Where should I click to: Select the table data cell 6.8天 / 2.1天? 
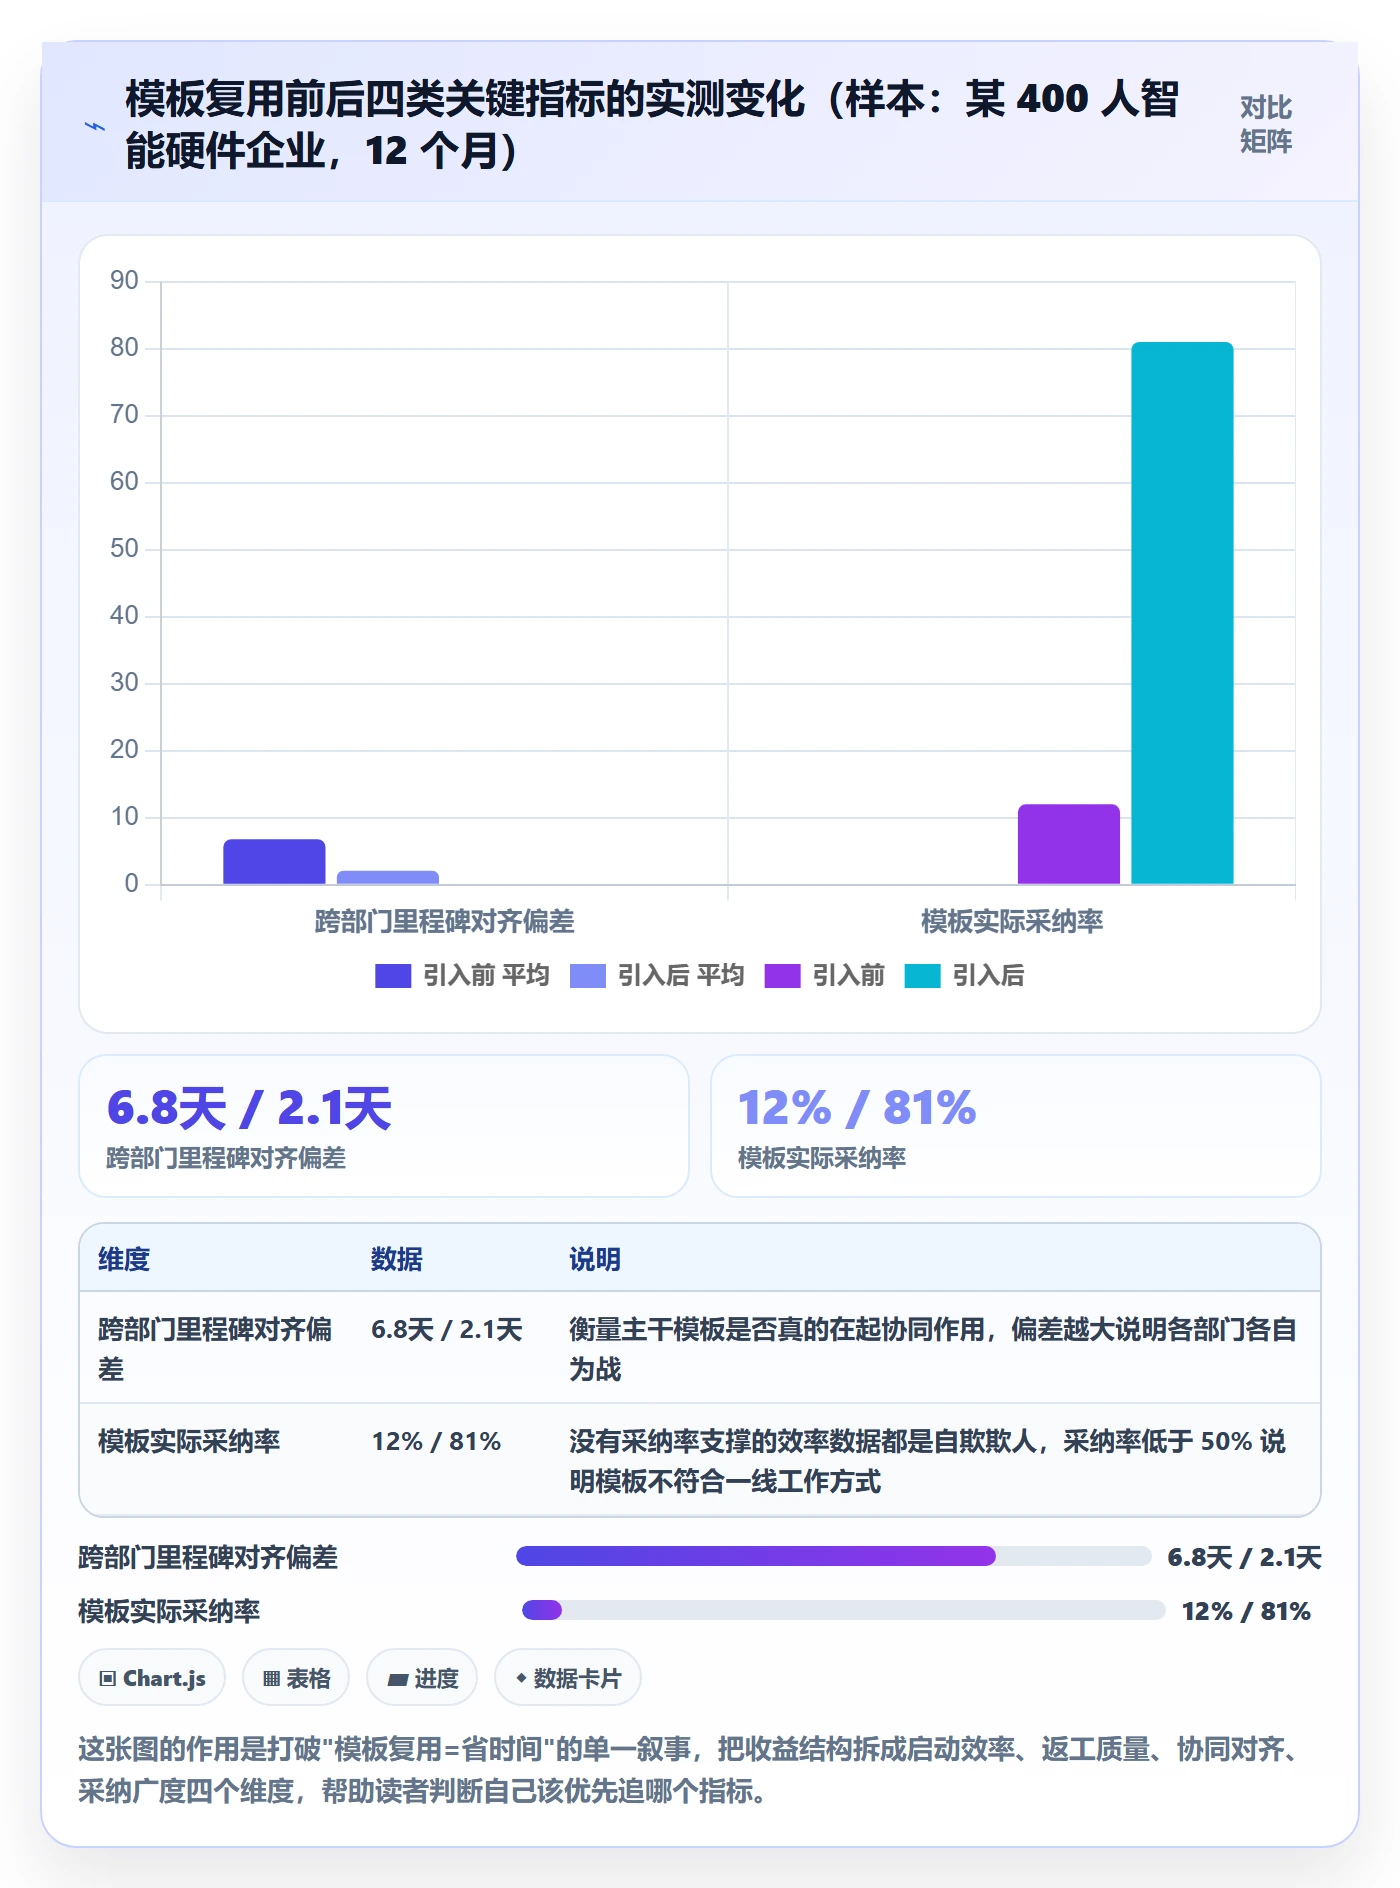(447, 1330)
